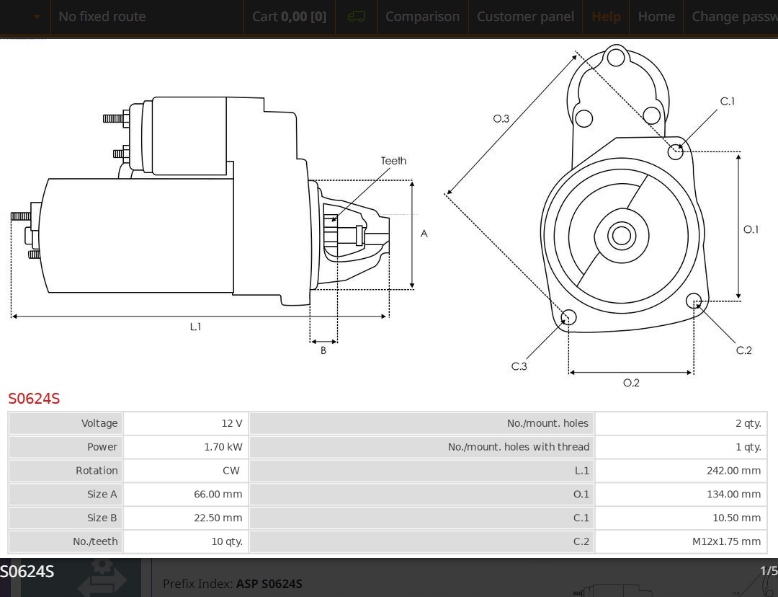Screen dimensions: 778x597
Task: Open the delivery truck icon in top bar
Action: (356, 17)
